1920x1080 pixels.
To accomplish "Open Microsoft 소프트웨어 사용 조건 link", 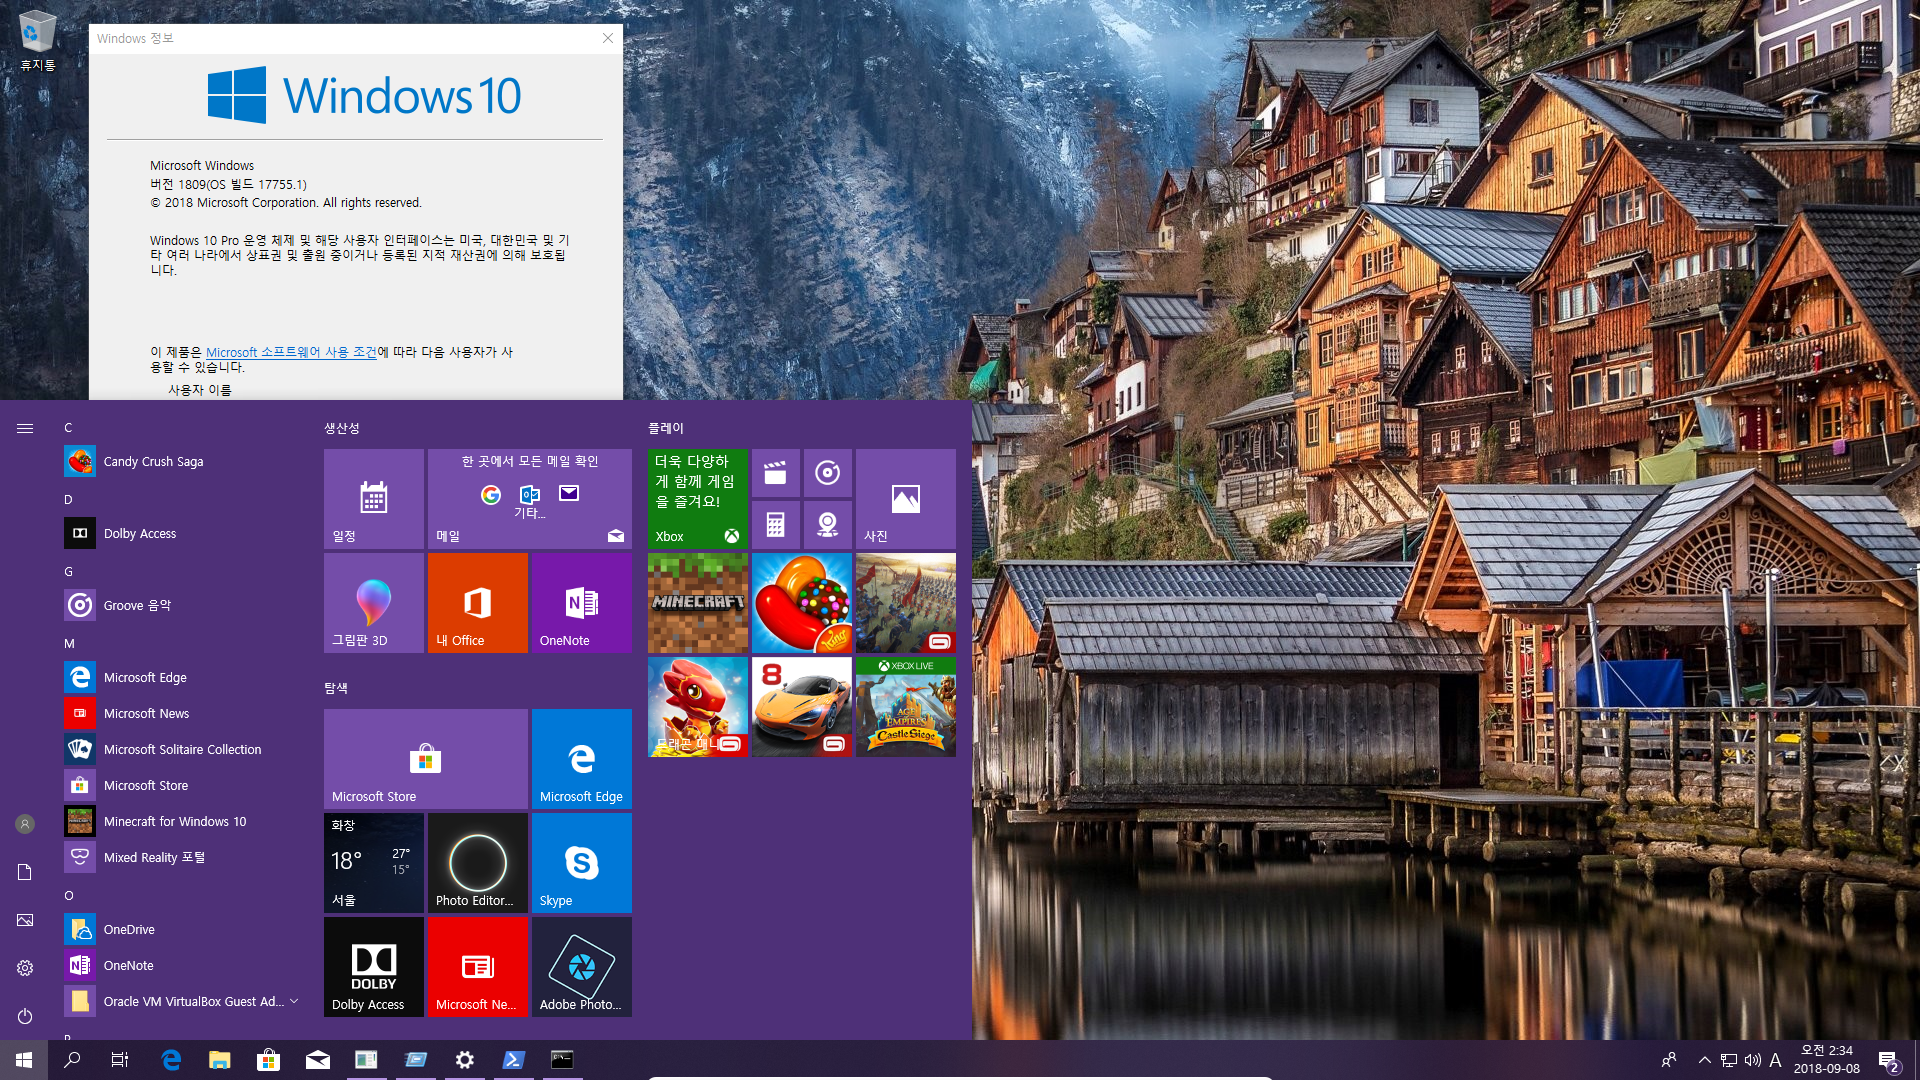I will pos(291,352).
